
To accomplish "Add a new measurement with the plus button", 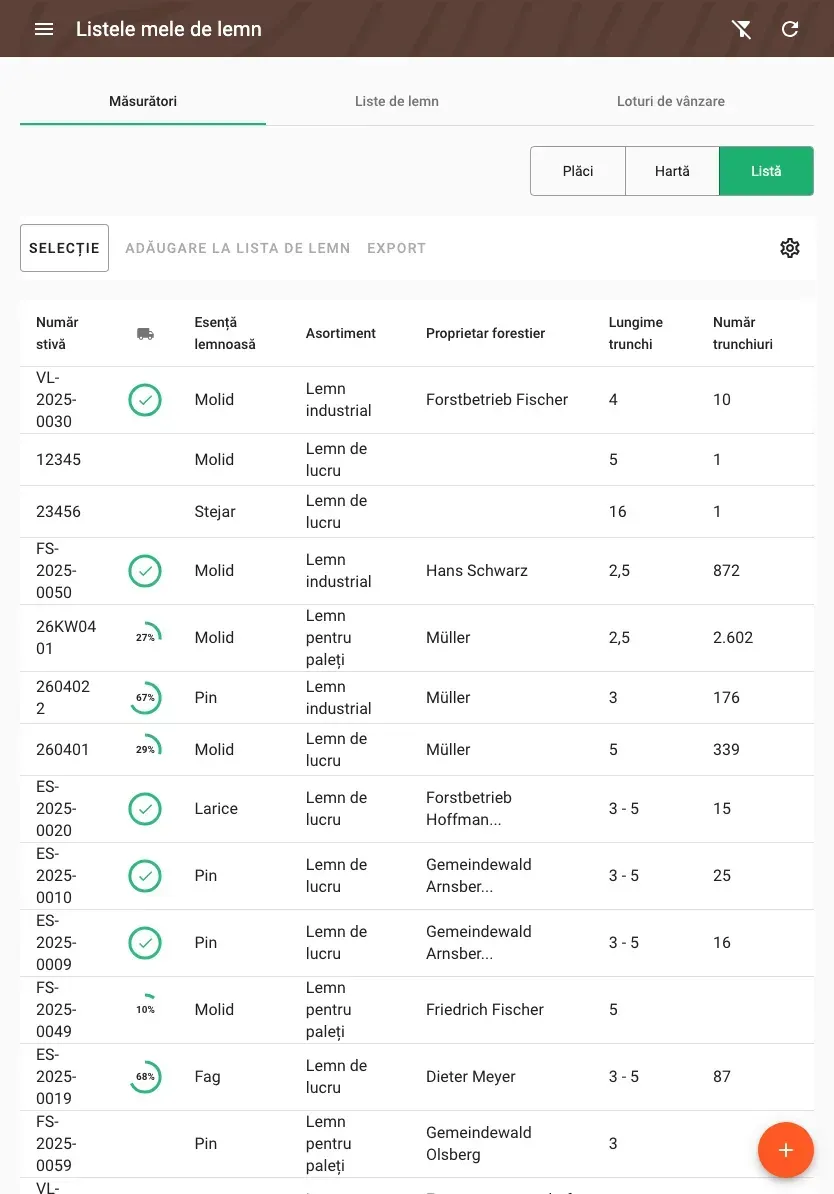I will coord(785,1150).
